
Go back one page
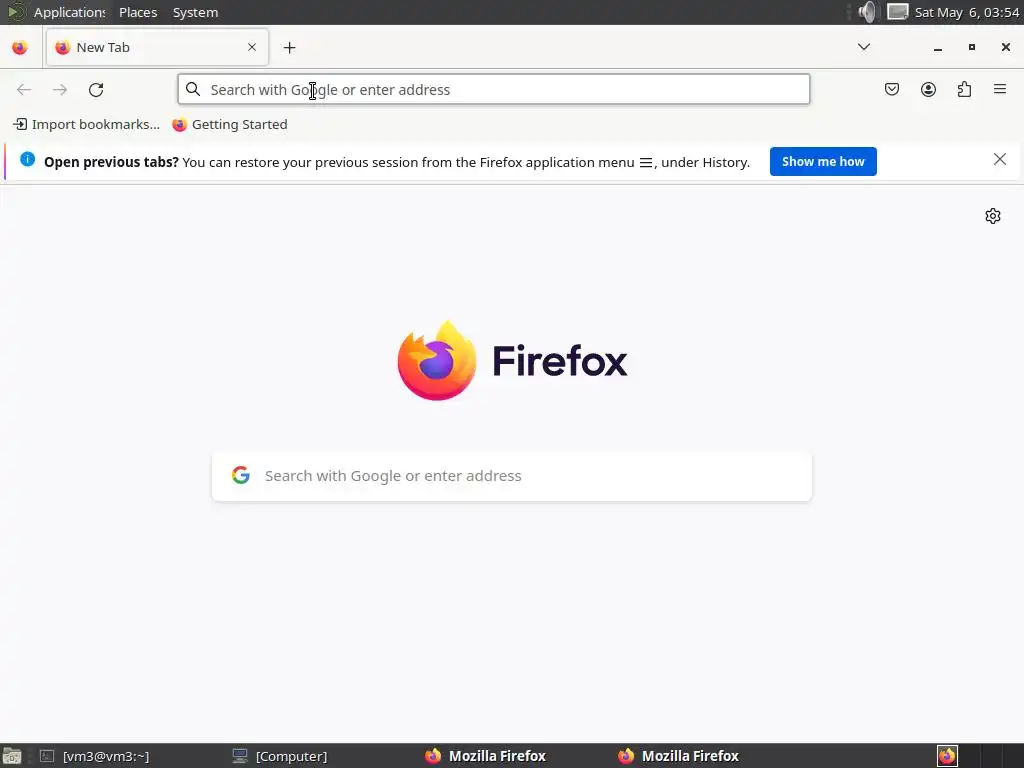[x=24, y=89]
